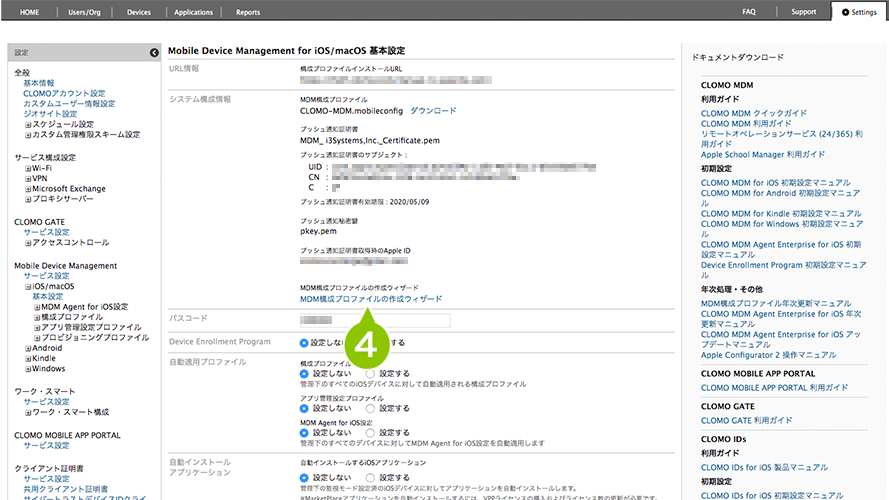Viewport: 889px width, 500px height.
Task: Expand the VPN settings node
Action: (28, 179)
